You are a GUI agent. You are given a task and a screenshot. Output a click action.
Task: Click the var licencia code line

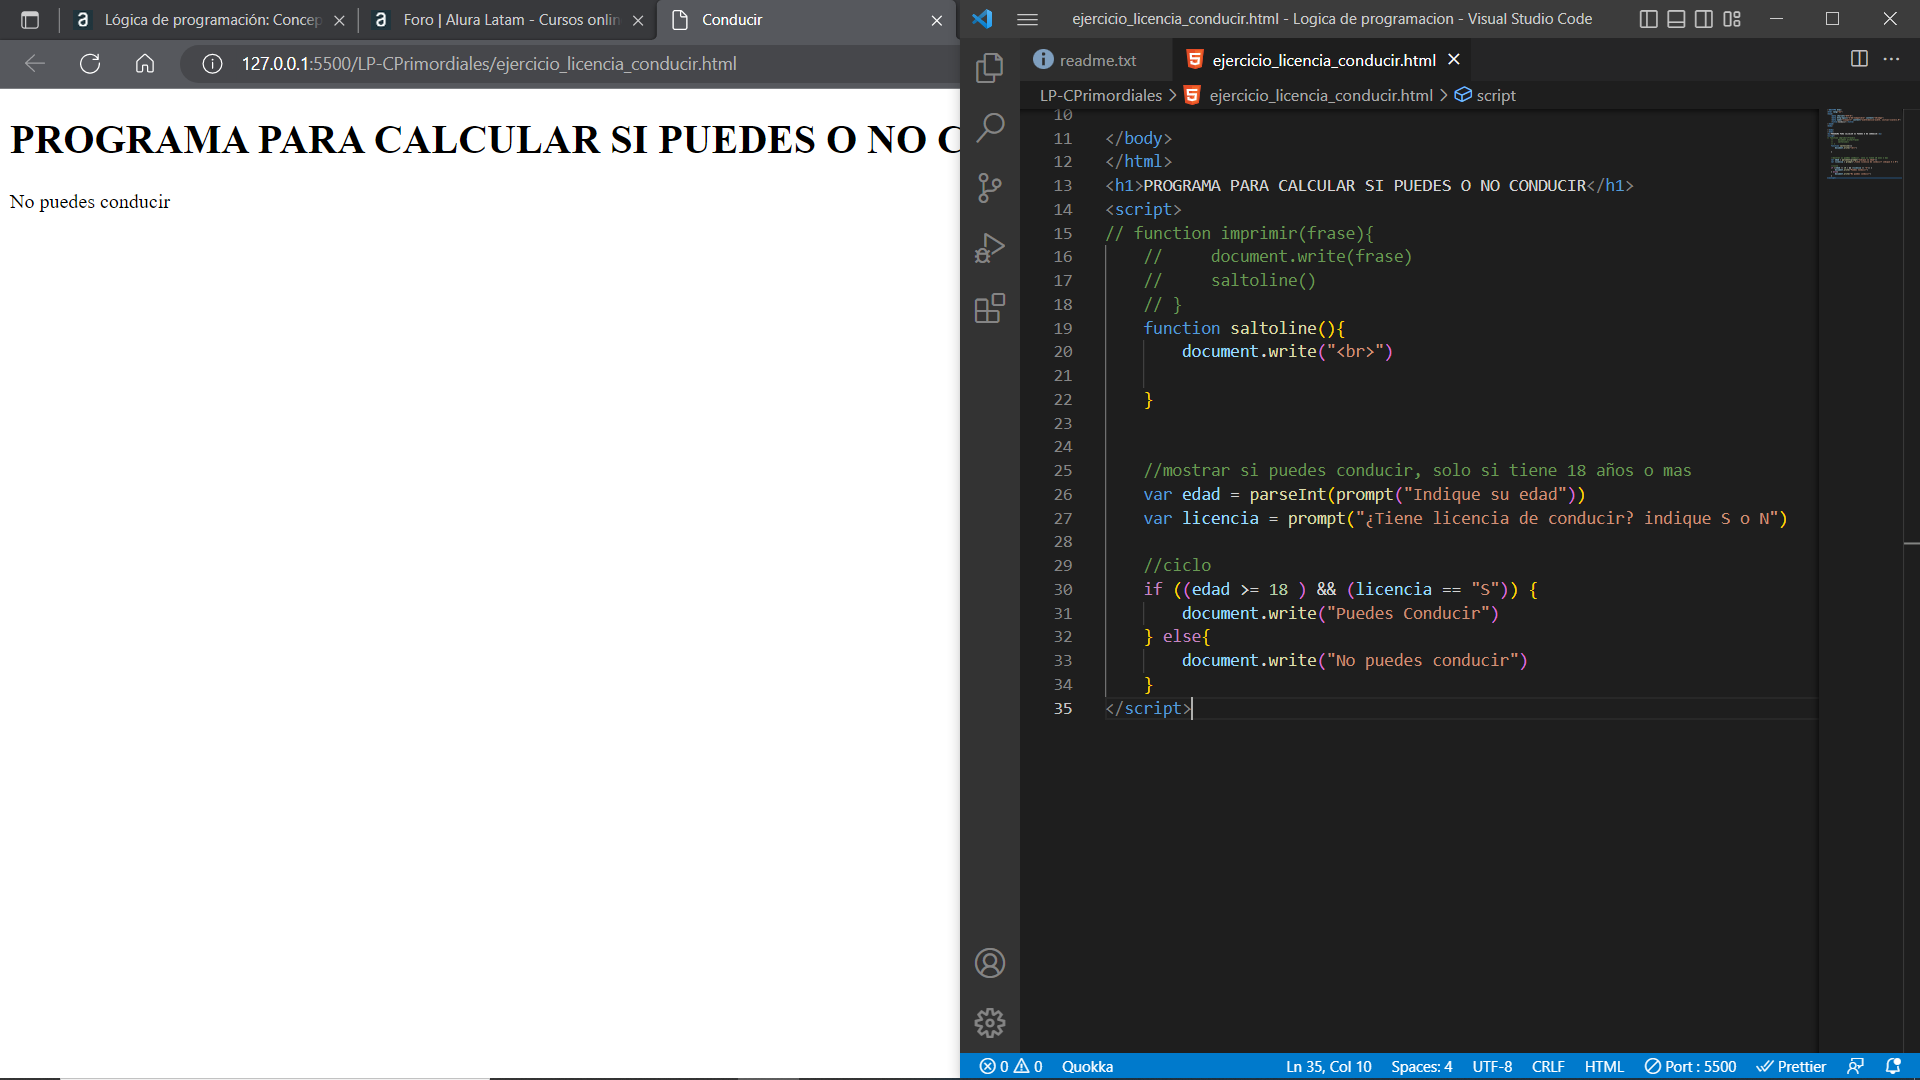(x=1465, y=519)
